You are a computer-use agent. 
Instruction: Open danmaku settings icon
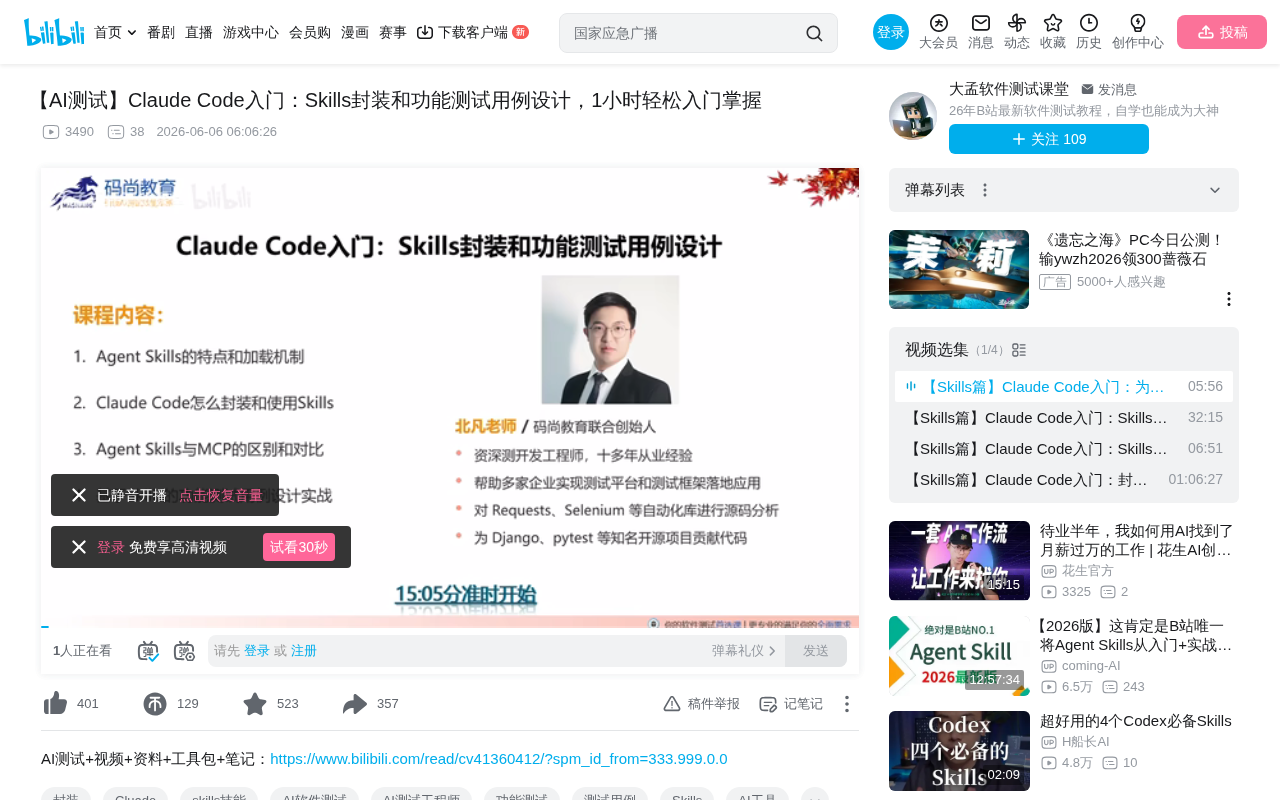pyautogui.click(x=184, y=651)
